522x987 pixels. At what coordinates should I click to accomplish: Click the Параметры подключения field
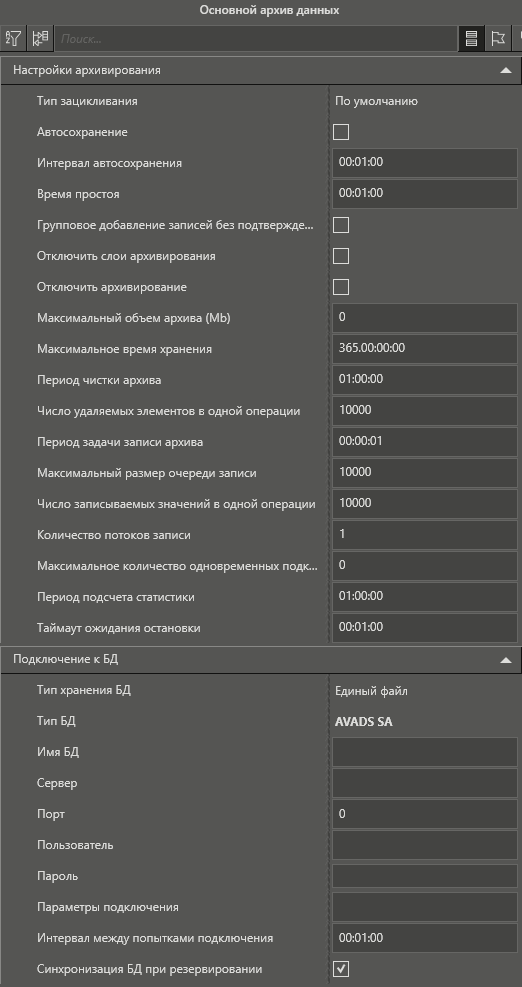[x=425, y=907]
